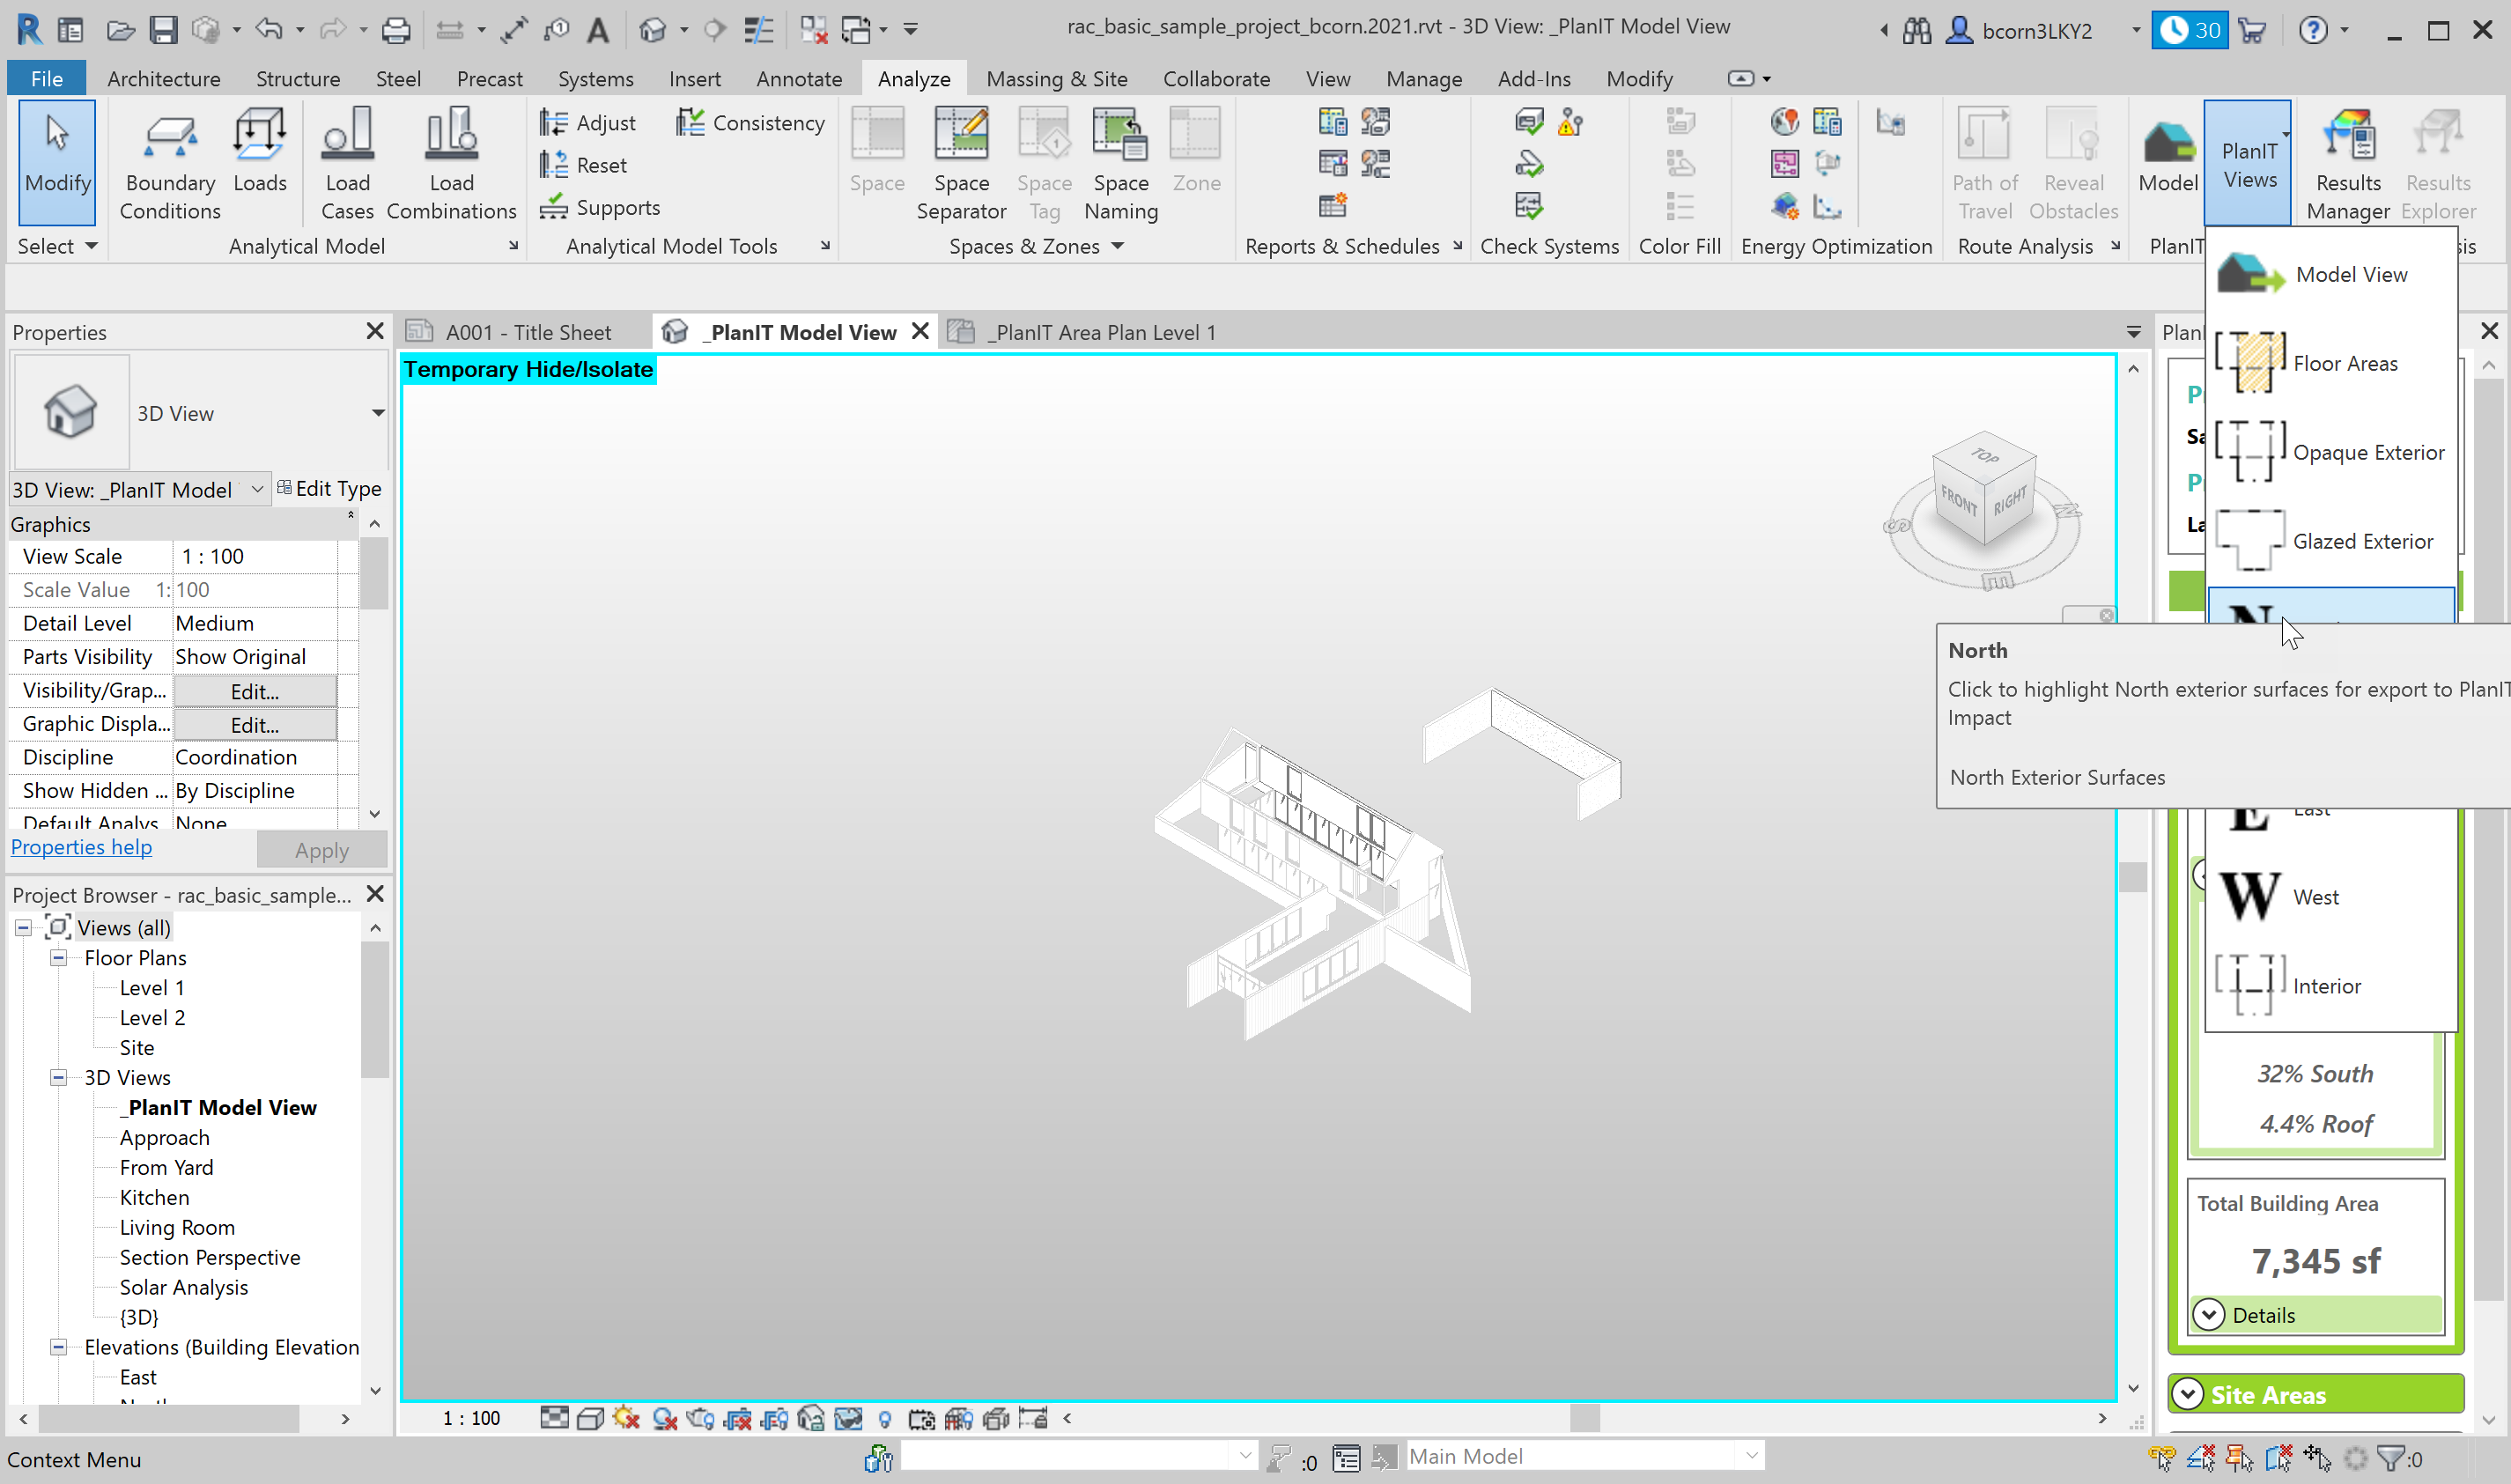Viewport: 2511px width, 1484px height.
Task: Expand the Site Areas section
Action: coord(2187,1394)
